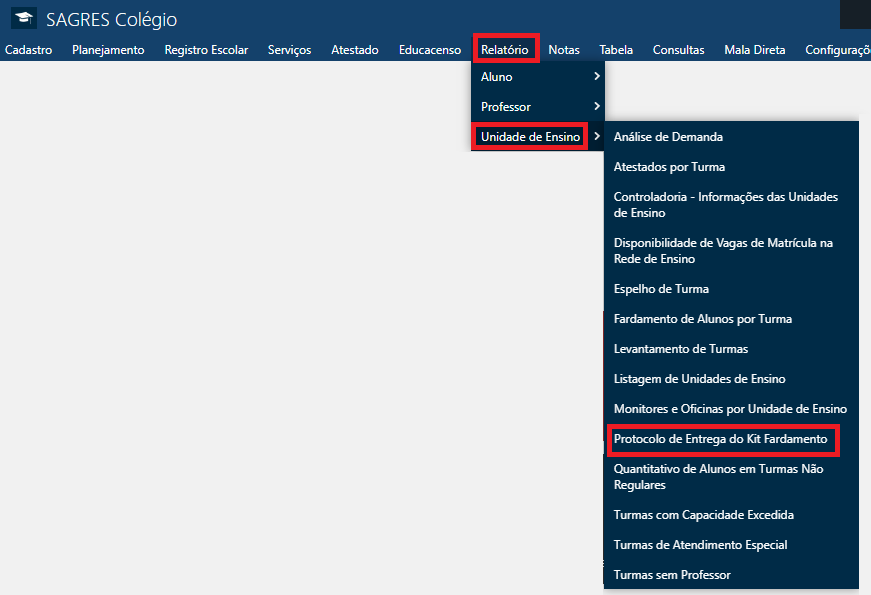Viewport: 871px width, 595px height.
Task: Select the Registro Escolar menu
Action: point(206,49)
